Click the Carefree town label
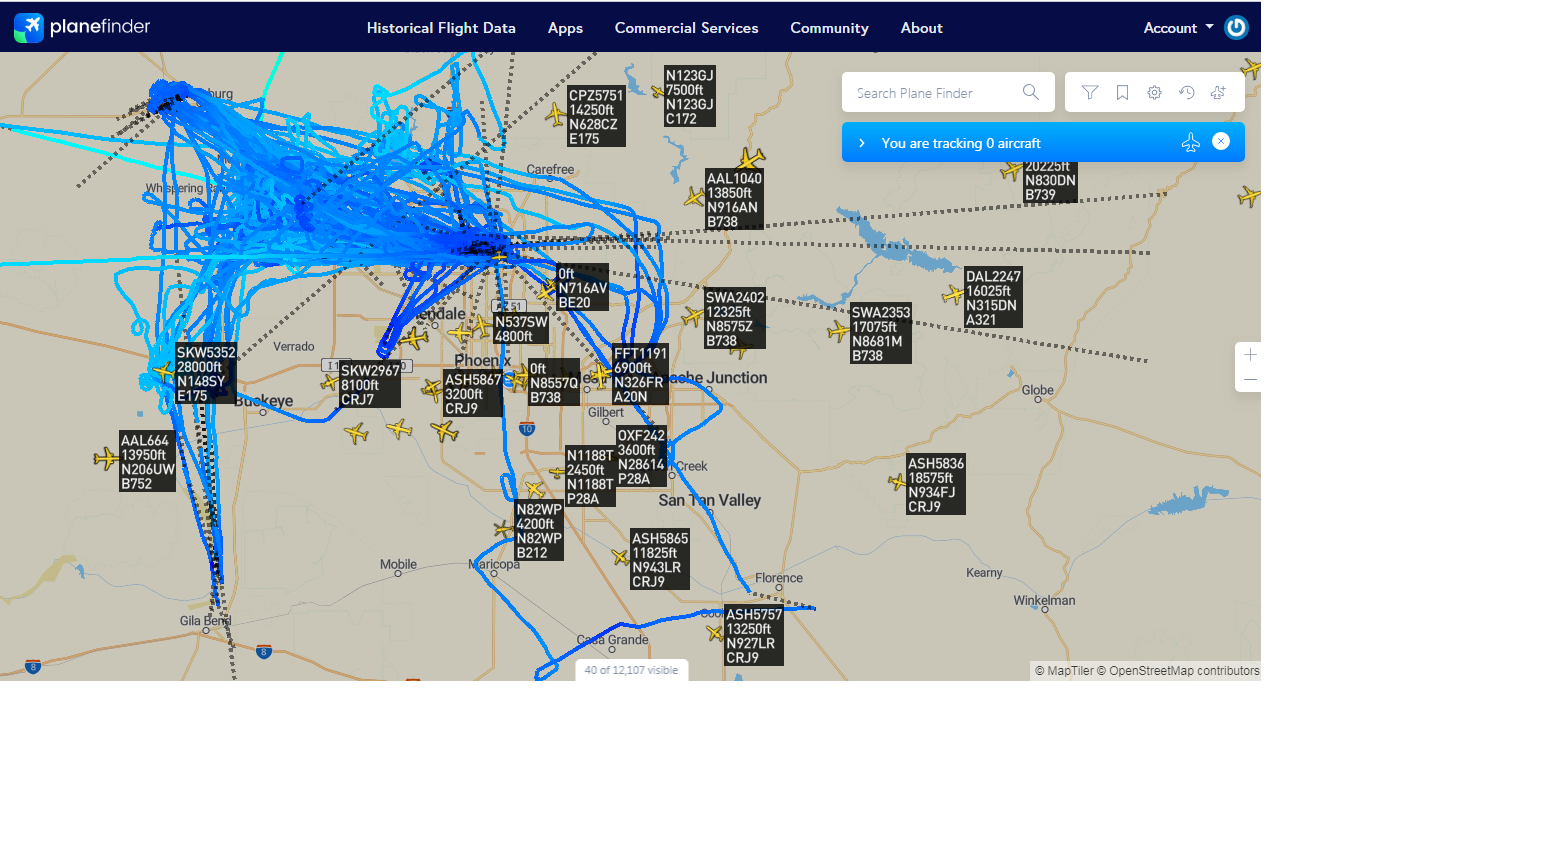This screenshot has height=862, width=1548. tap(550, 170)
